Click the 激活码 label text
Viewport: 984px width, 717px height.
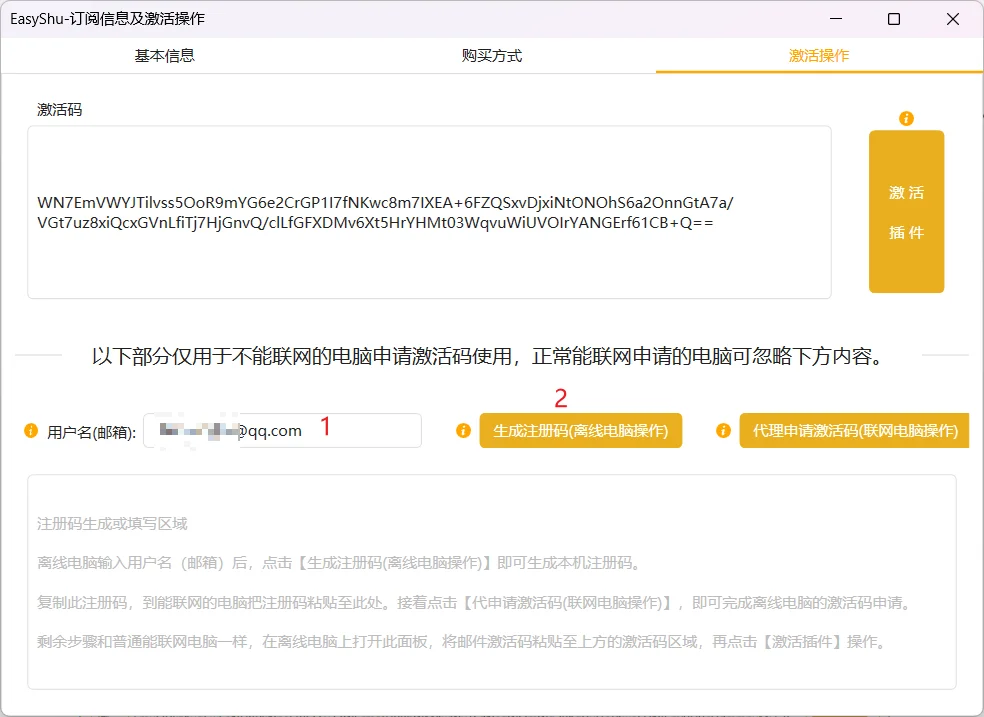60,110
